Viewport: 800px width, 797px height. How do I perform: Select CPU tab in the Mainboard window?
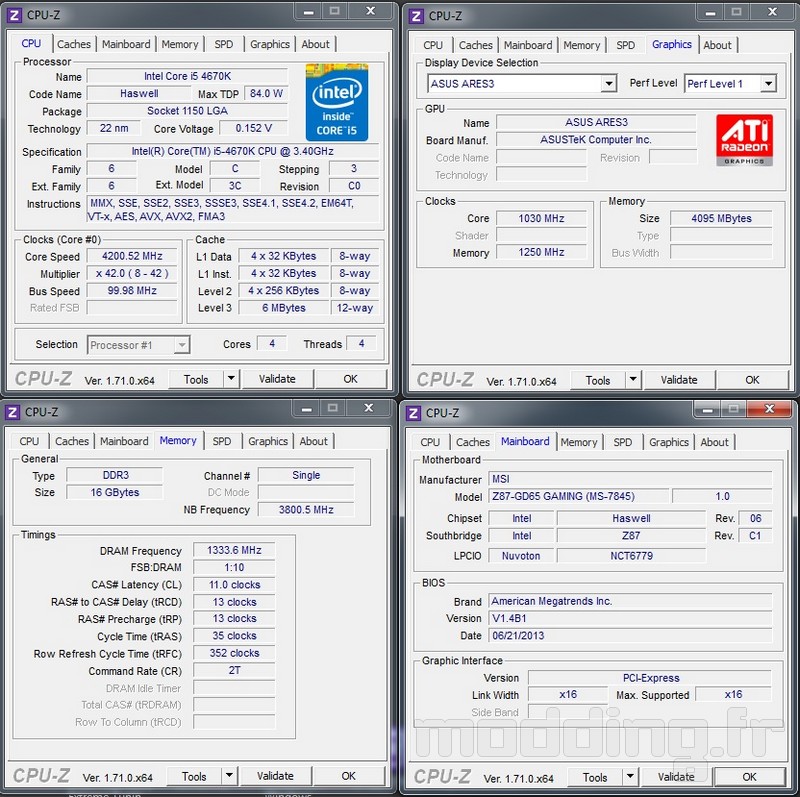point(430,442)
